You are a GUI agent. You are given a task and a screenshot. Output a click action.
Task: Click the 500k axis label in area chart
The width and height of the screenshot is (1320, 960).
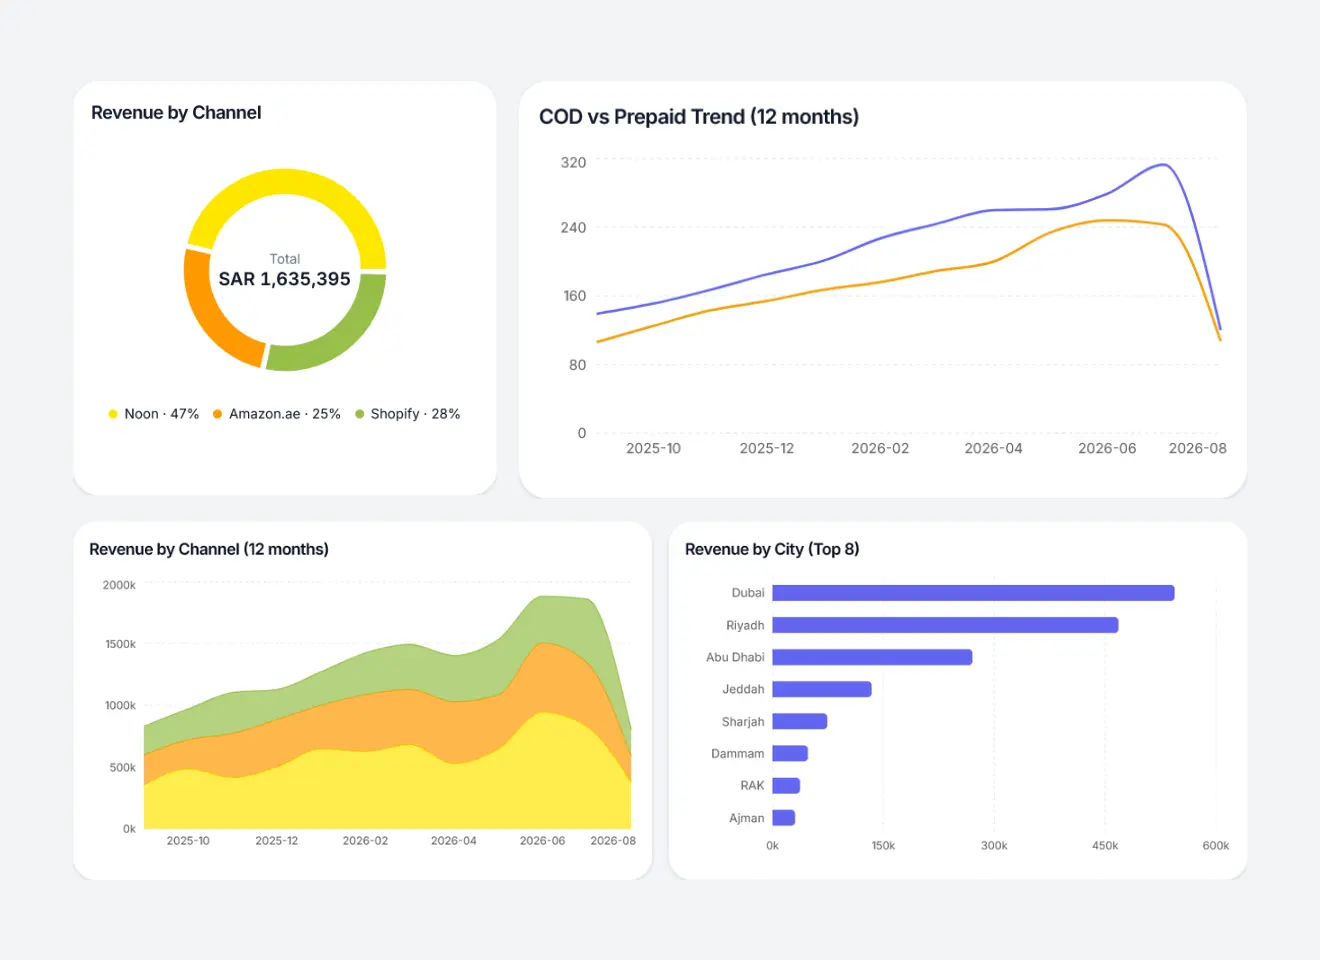coord(122,767)
